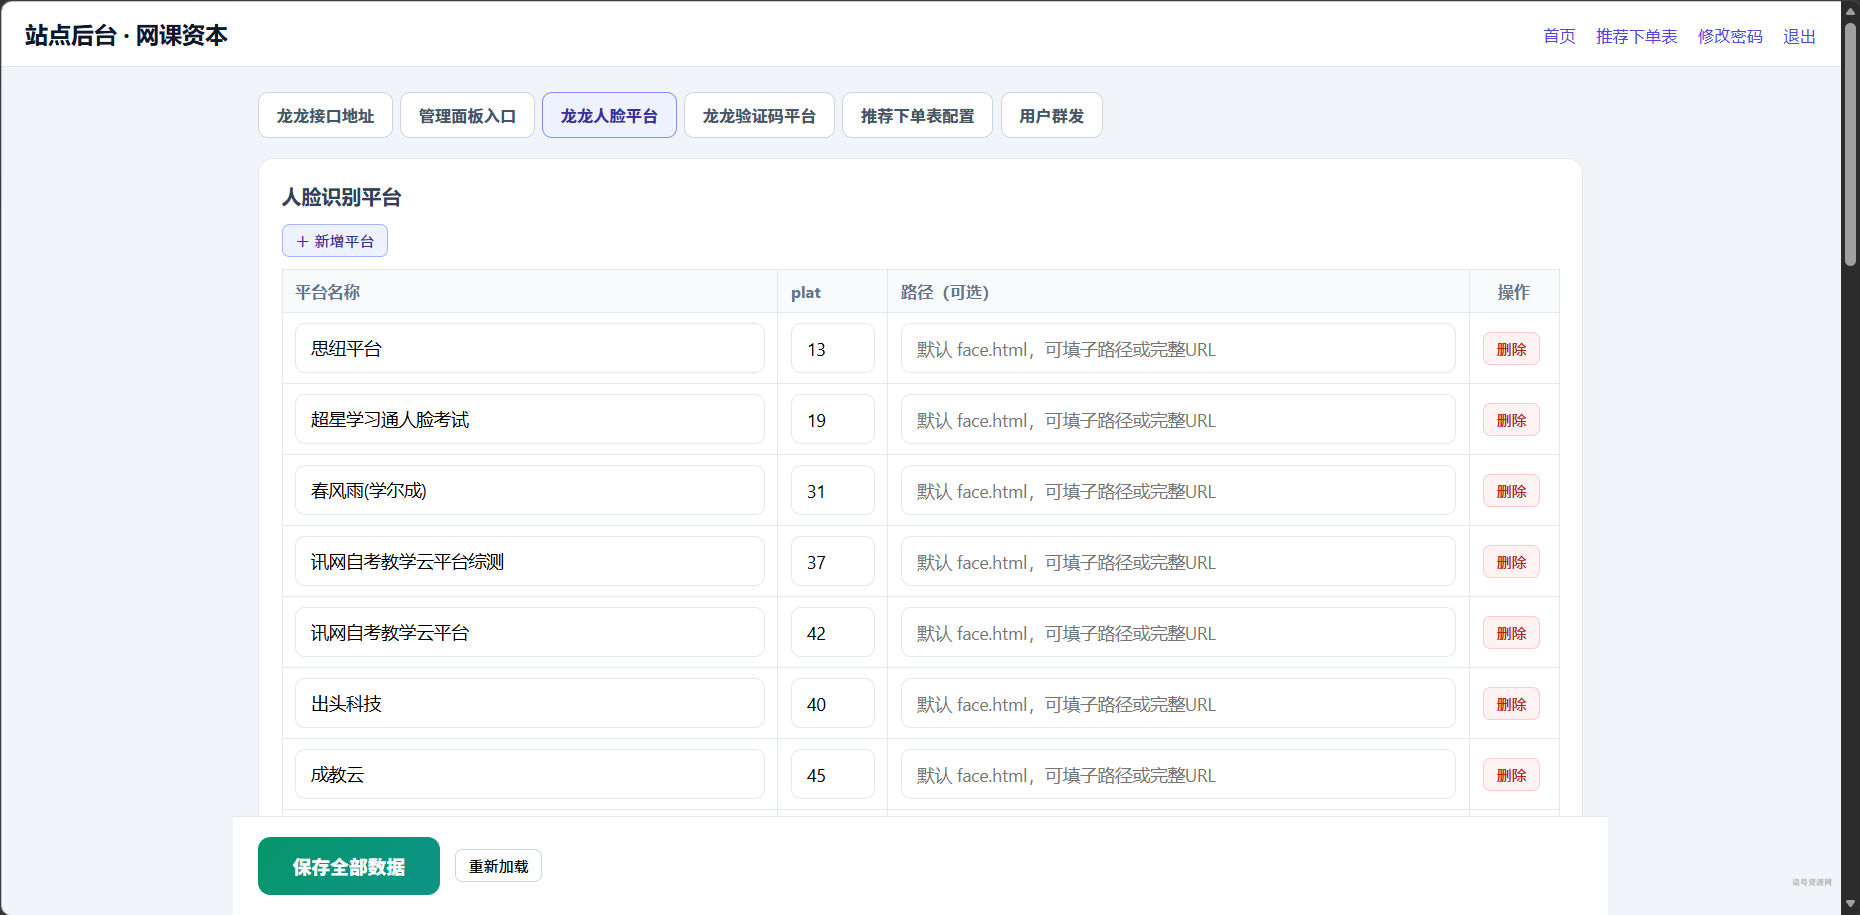Open the 用户群发 tab
Image resolution: width=1860 pixels, height=915 pixels.
click(x=1051, y=116)
